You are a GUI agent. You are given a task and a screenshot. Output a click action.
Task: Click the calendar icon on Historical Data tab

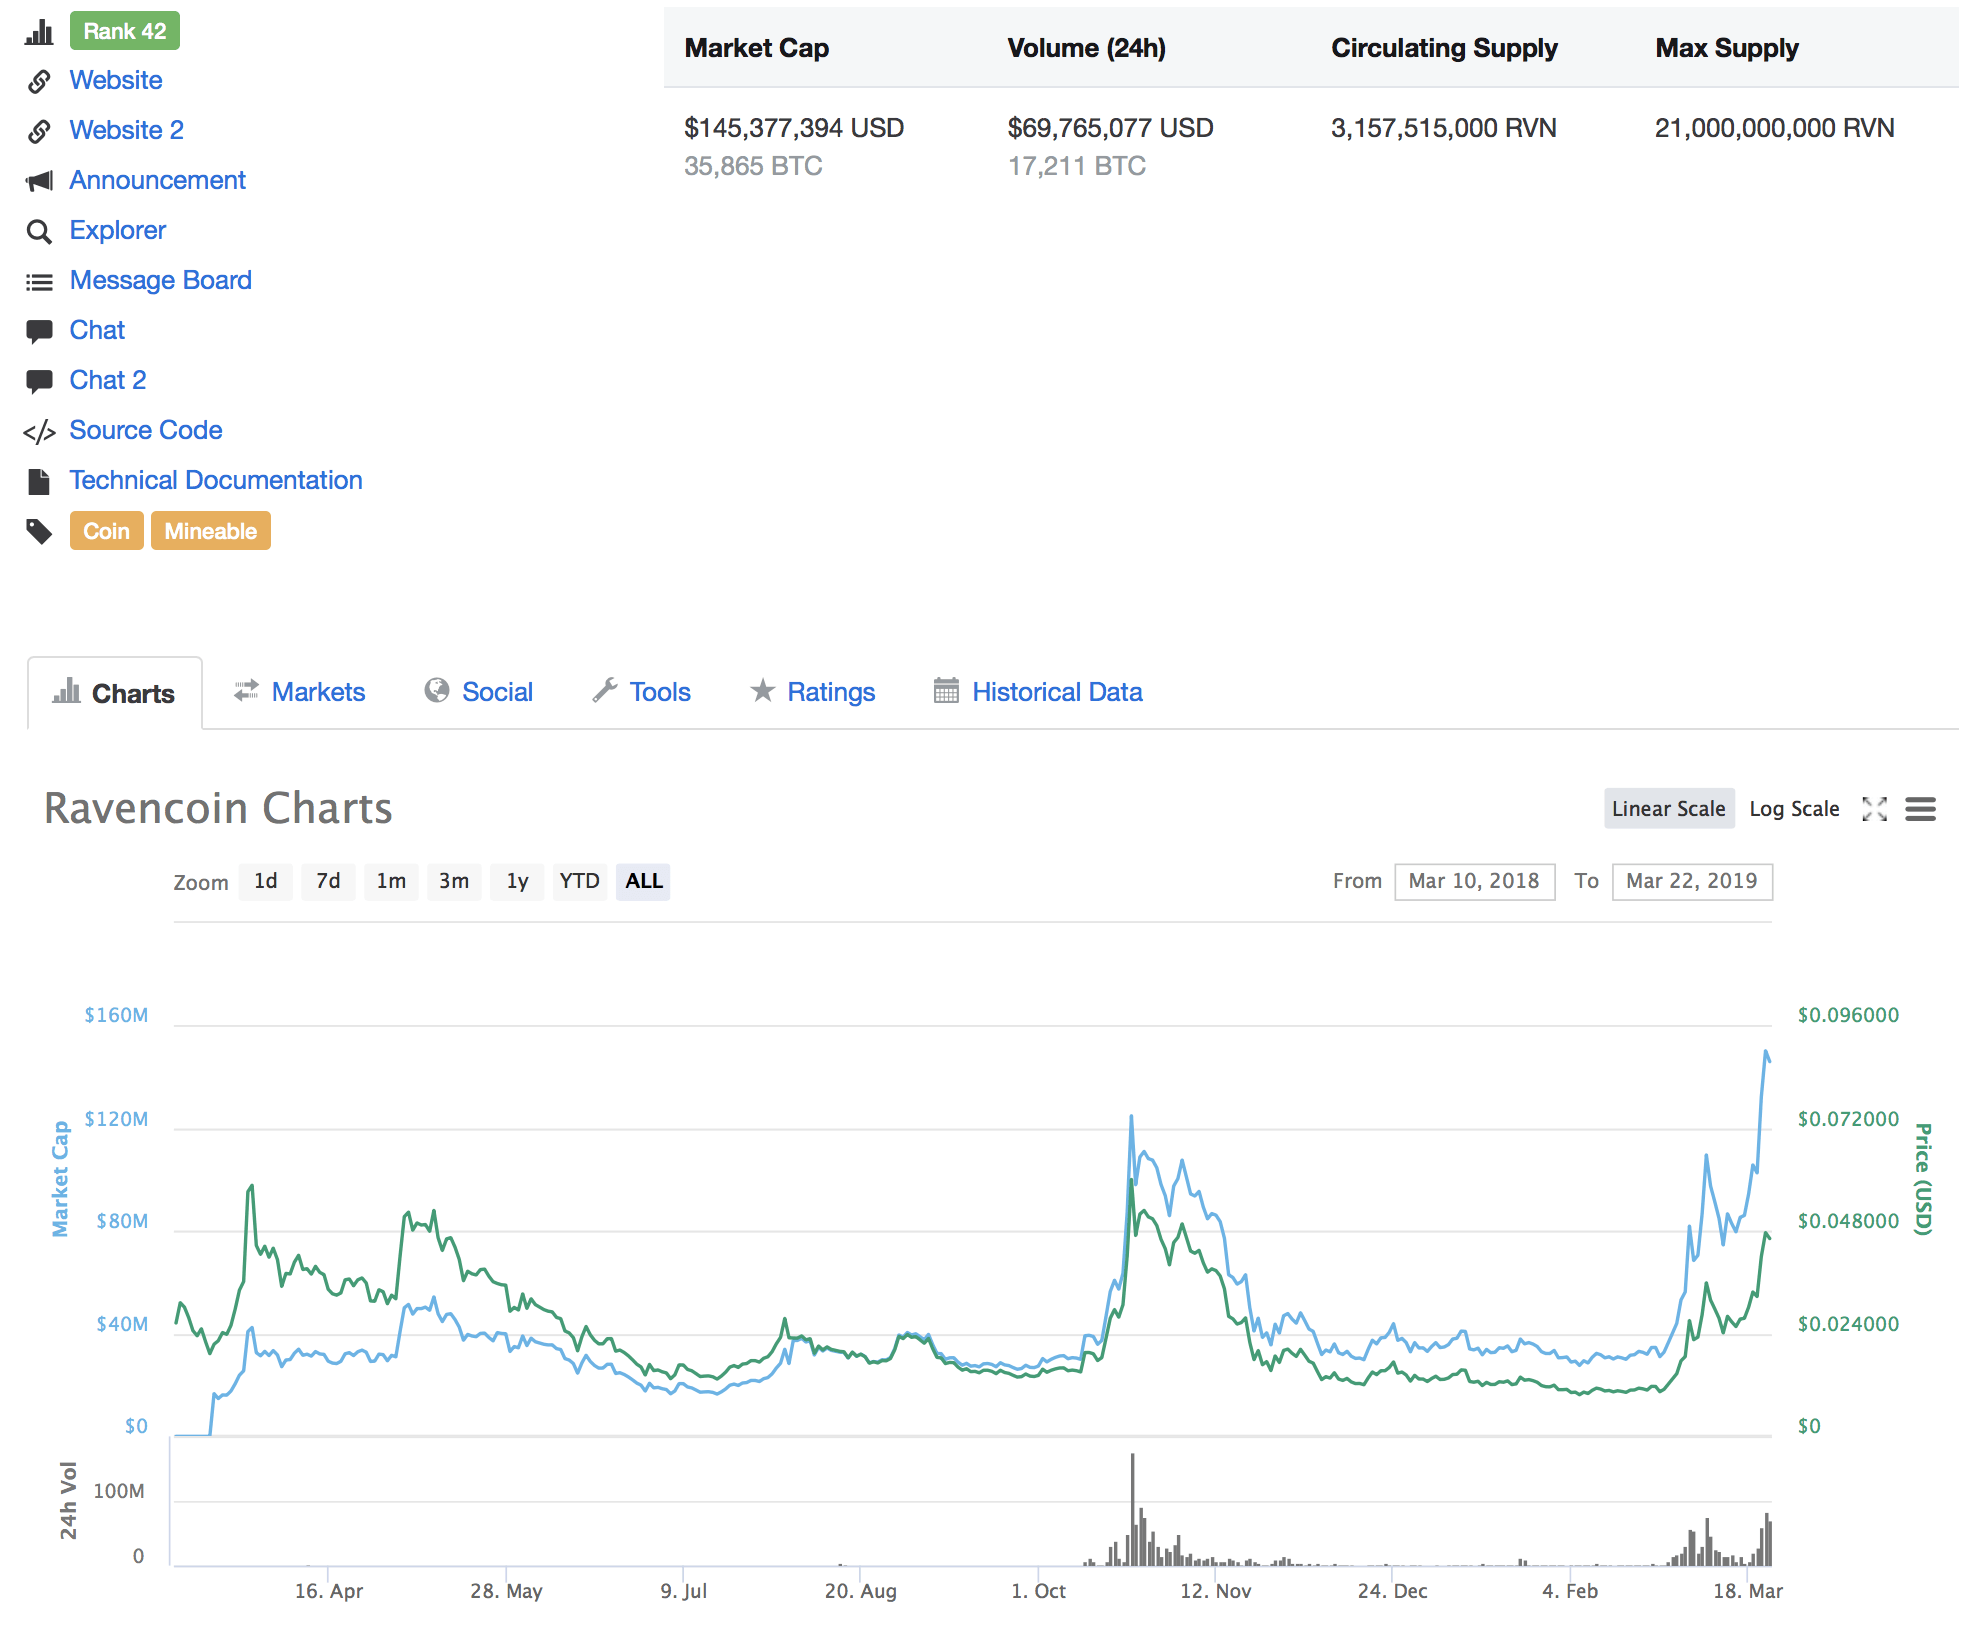tap(946, 690)
